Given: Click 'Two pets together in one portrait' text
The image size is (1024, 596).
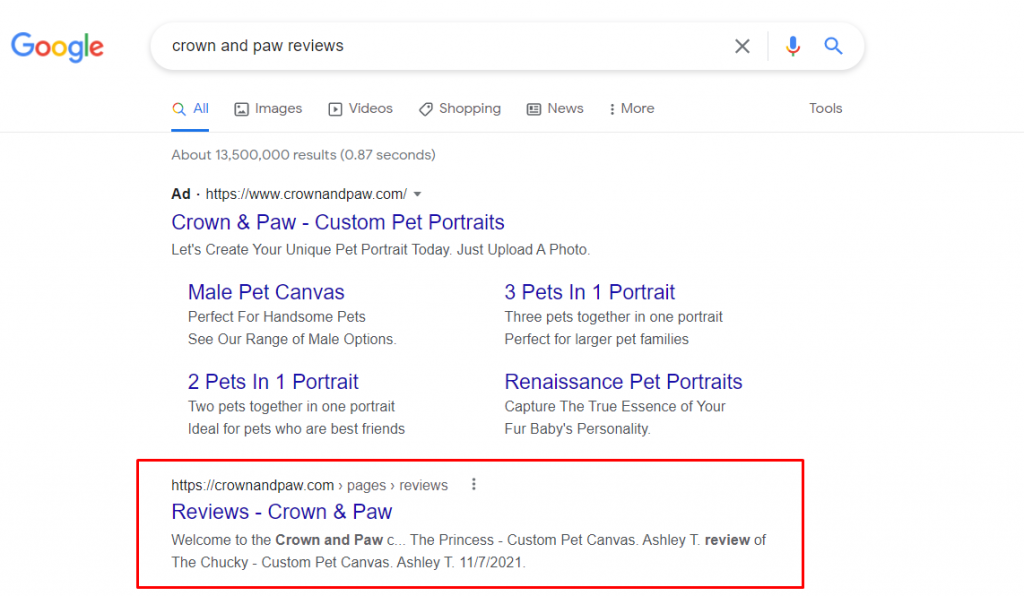Looking at the screenshot, I should pos(291,407).
